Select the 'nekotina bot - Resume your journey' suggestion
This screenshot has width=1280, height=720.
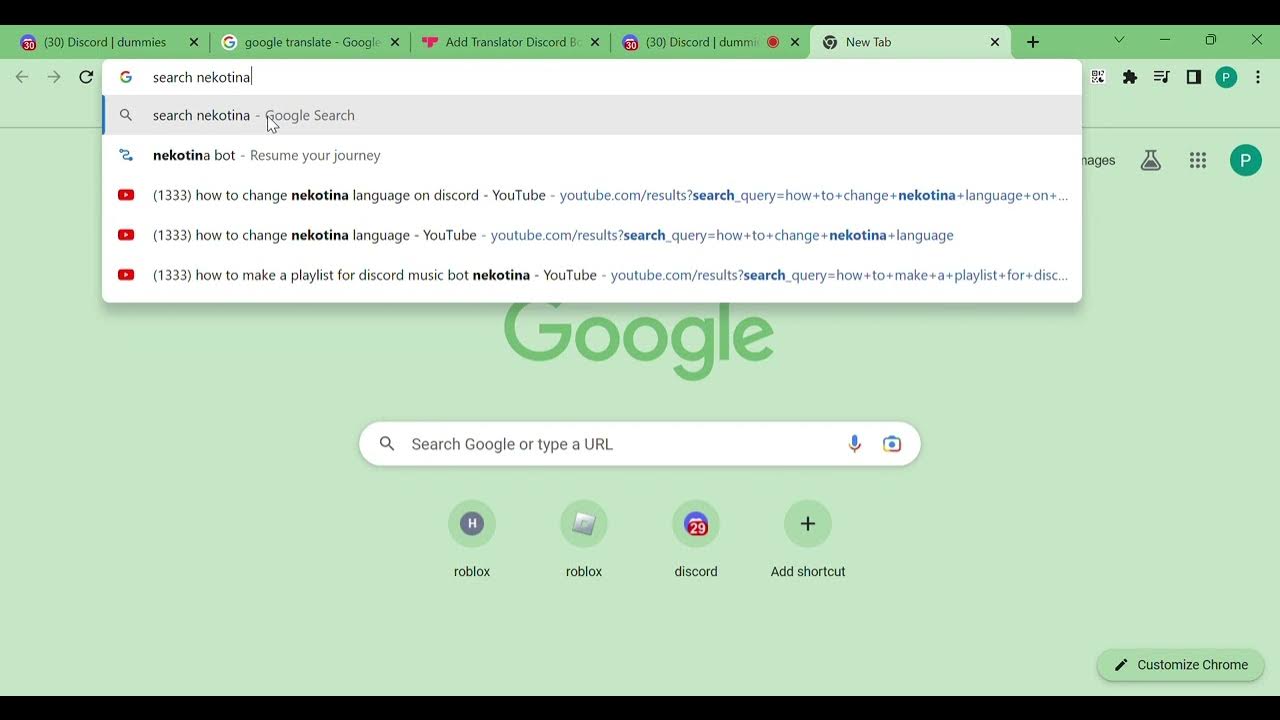click(x=592, y=155)
